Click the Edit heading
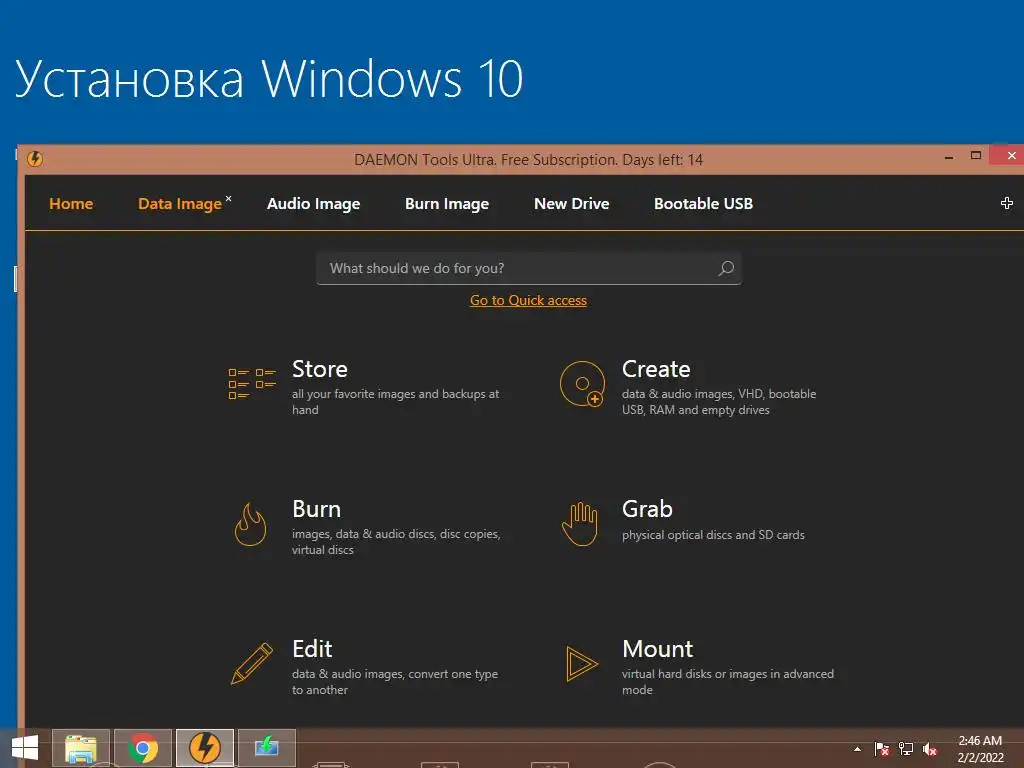Screen dimensions: 1024x768 coord(312,648)
